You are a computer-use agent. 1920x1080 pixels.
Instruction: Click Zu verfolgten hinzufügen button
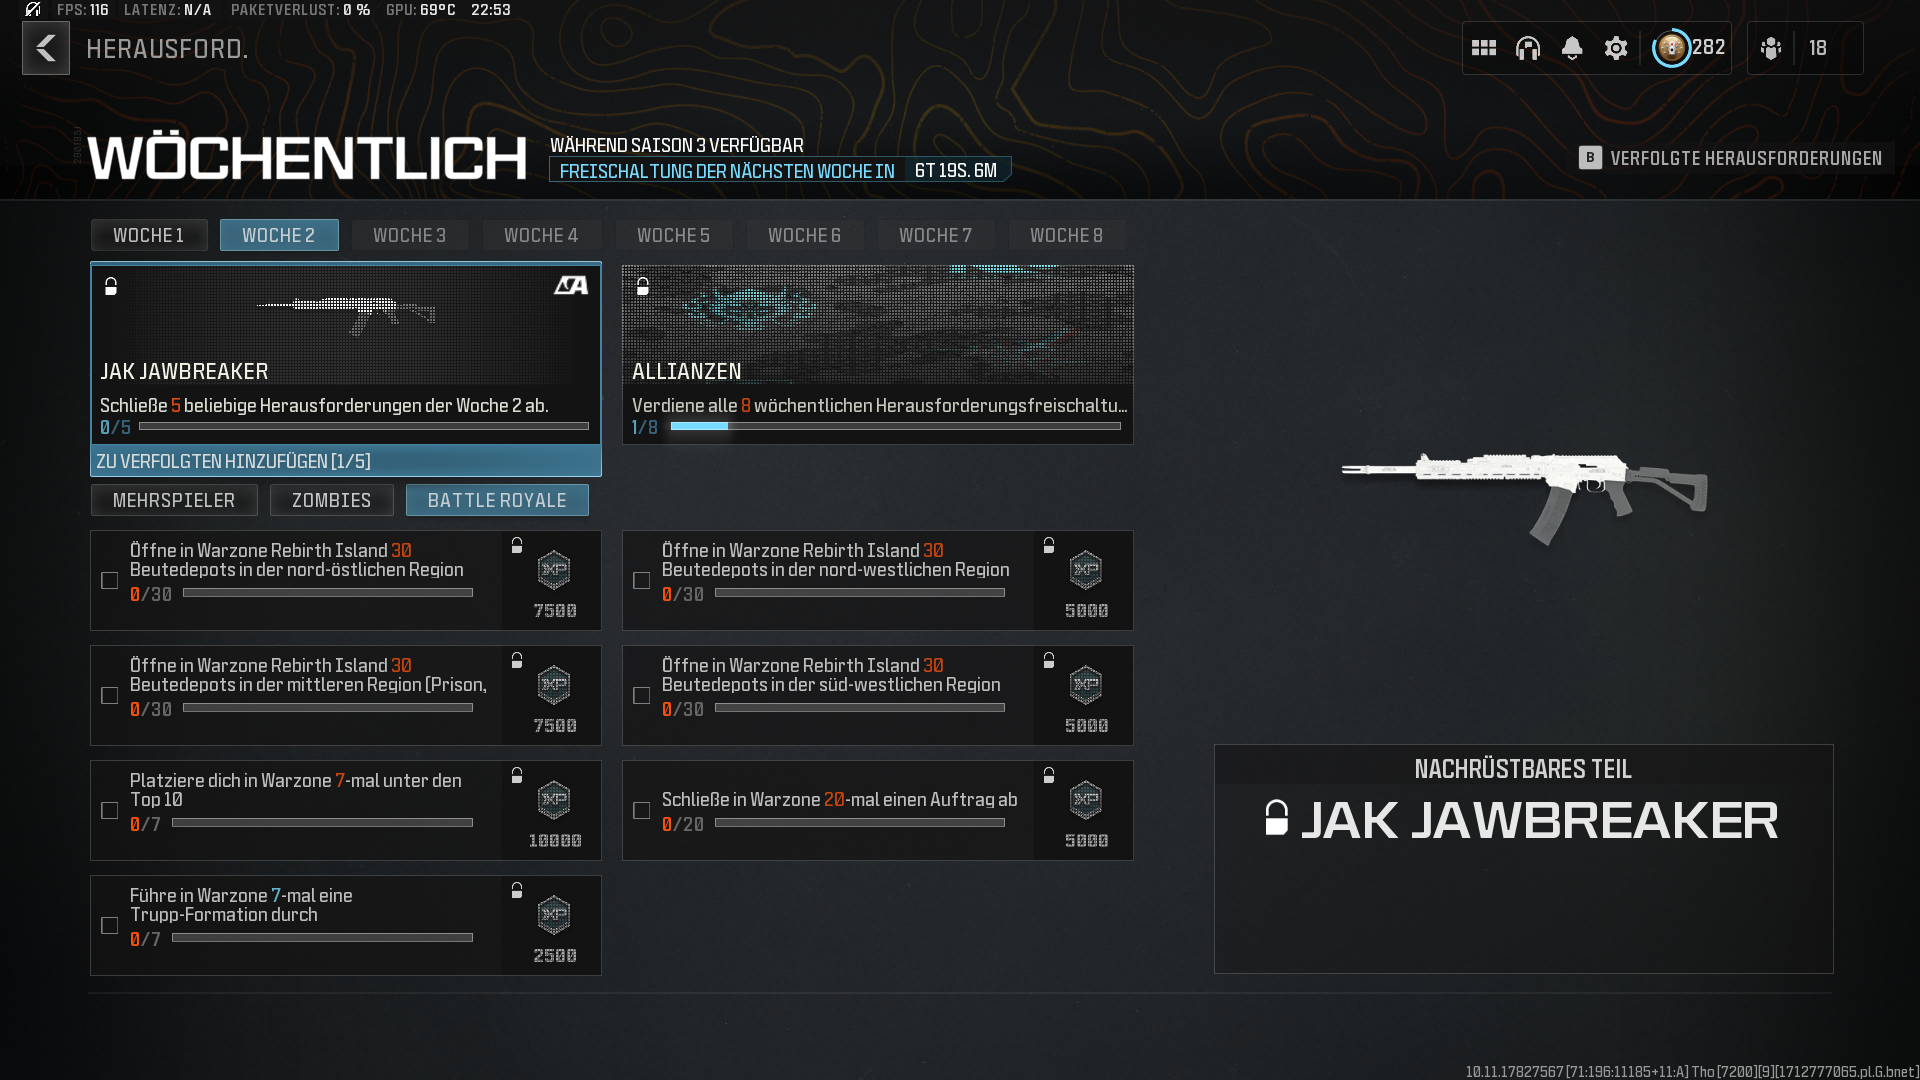click(x=345, y=461)
